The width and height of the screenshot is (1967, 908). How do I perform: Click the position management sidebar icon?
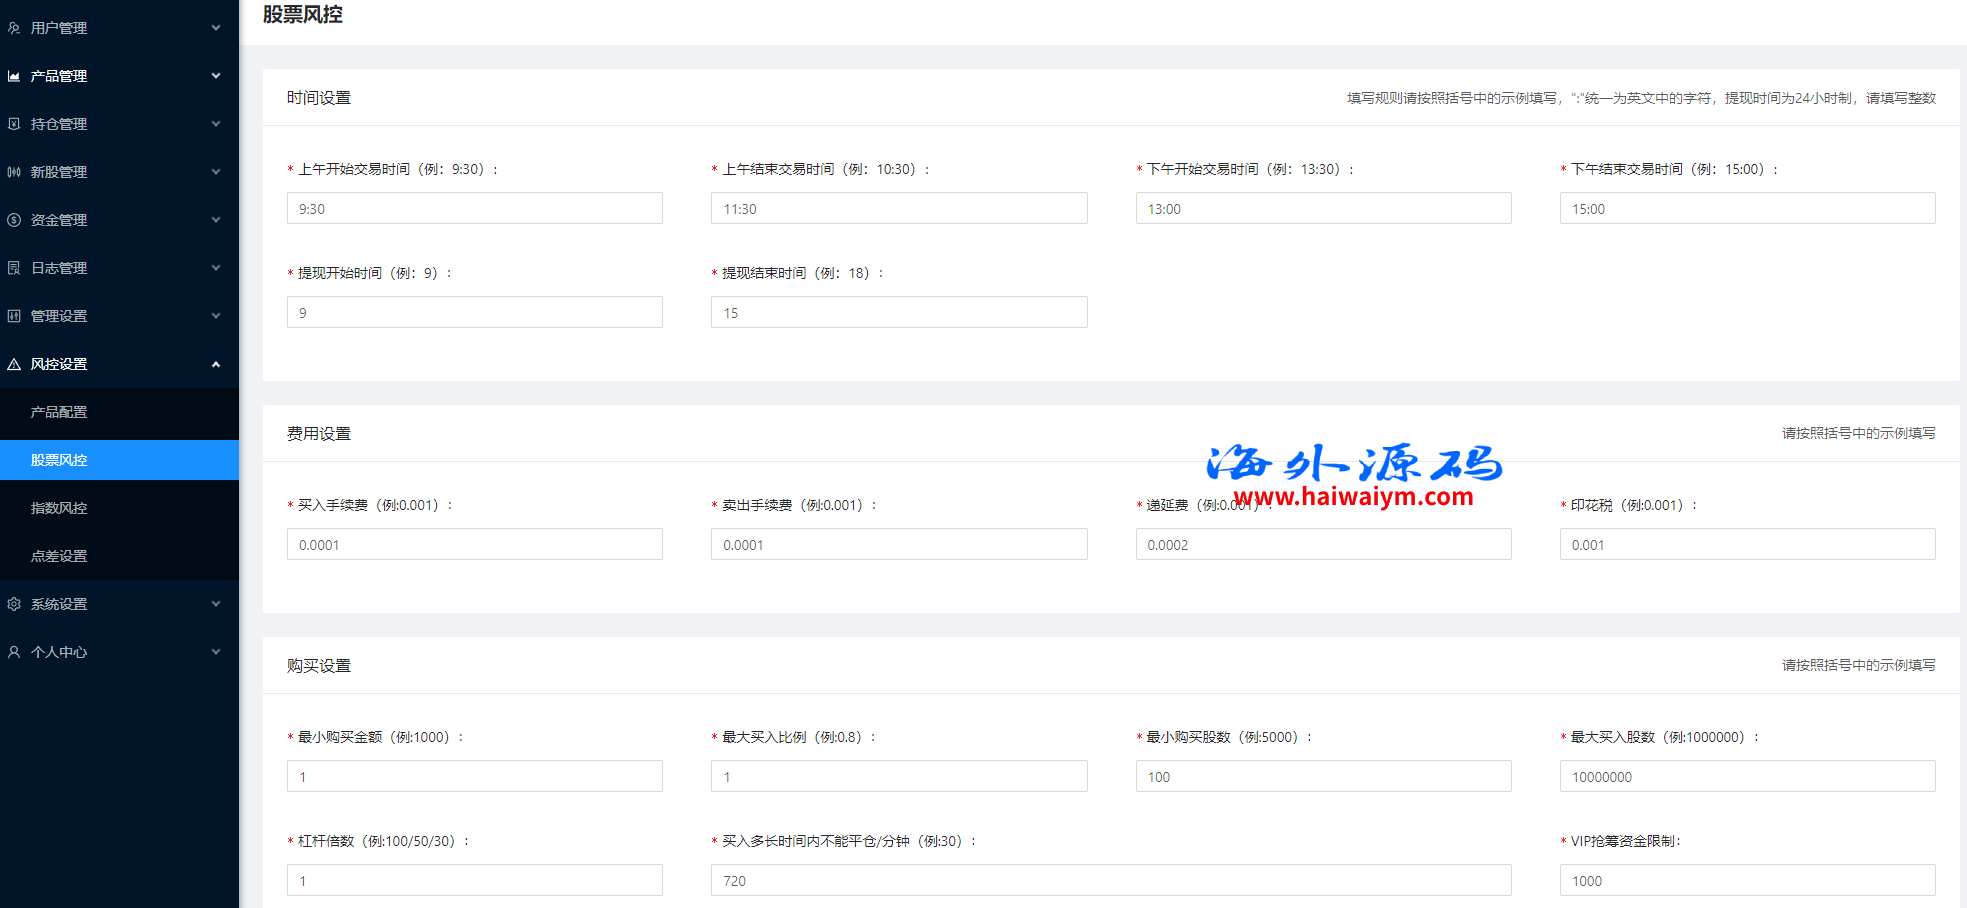click(x=14, y=124)
